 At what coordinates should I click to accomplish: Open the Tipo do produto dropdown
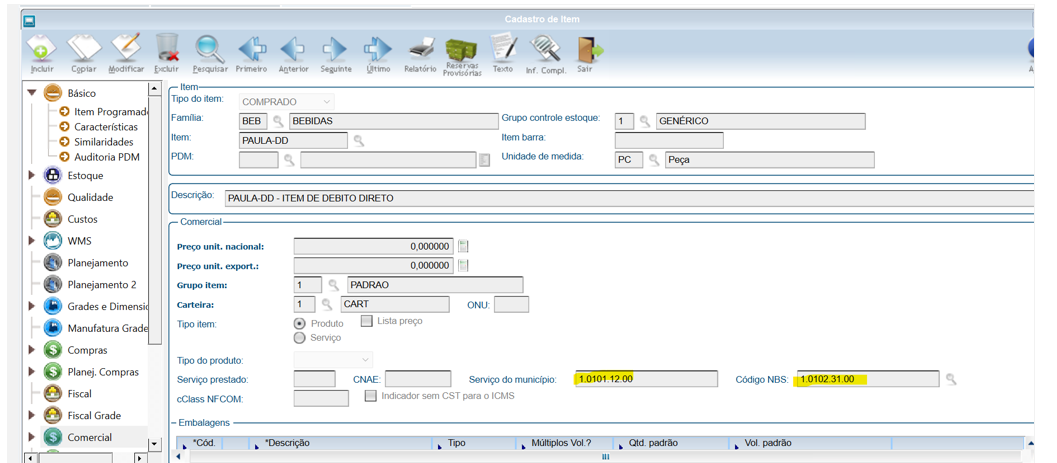333,359
